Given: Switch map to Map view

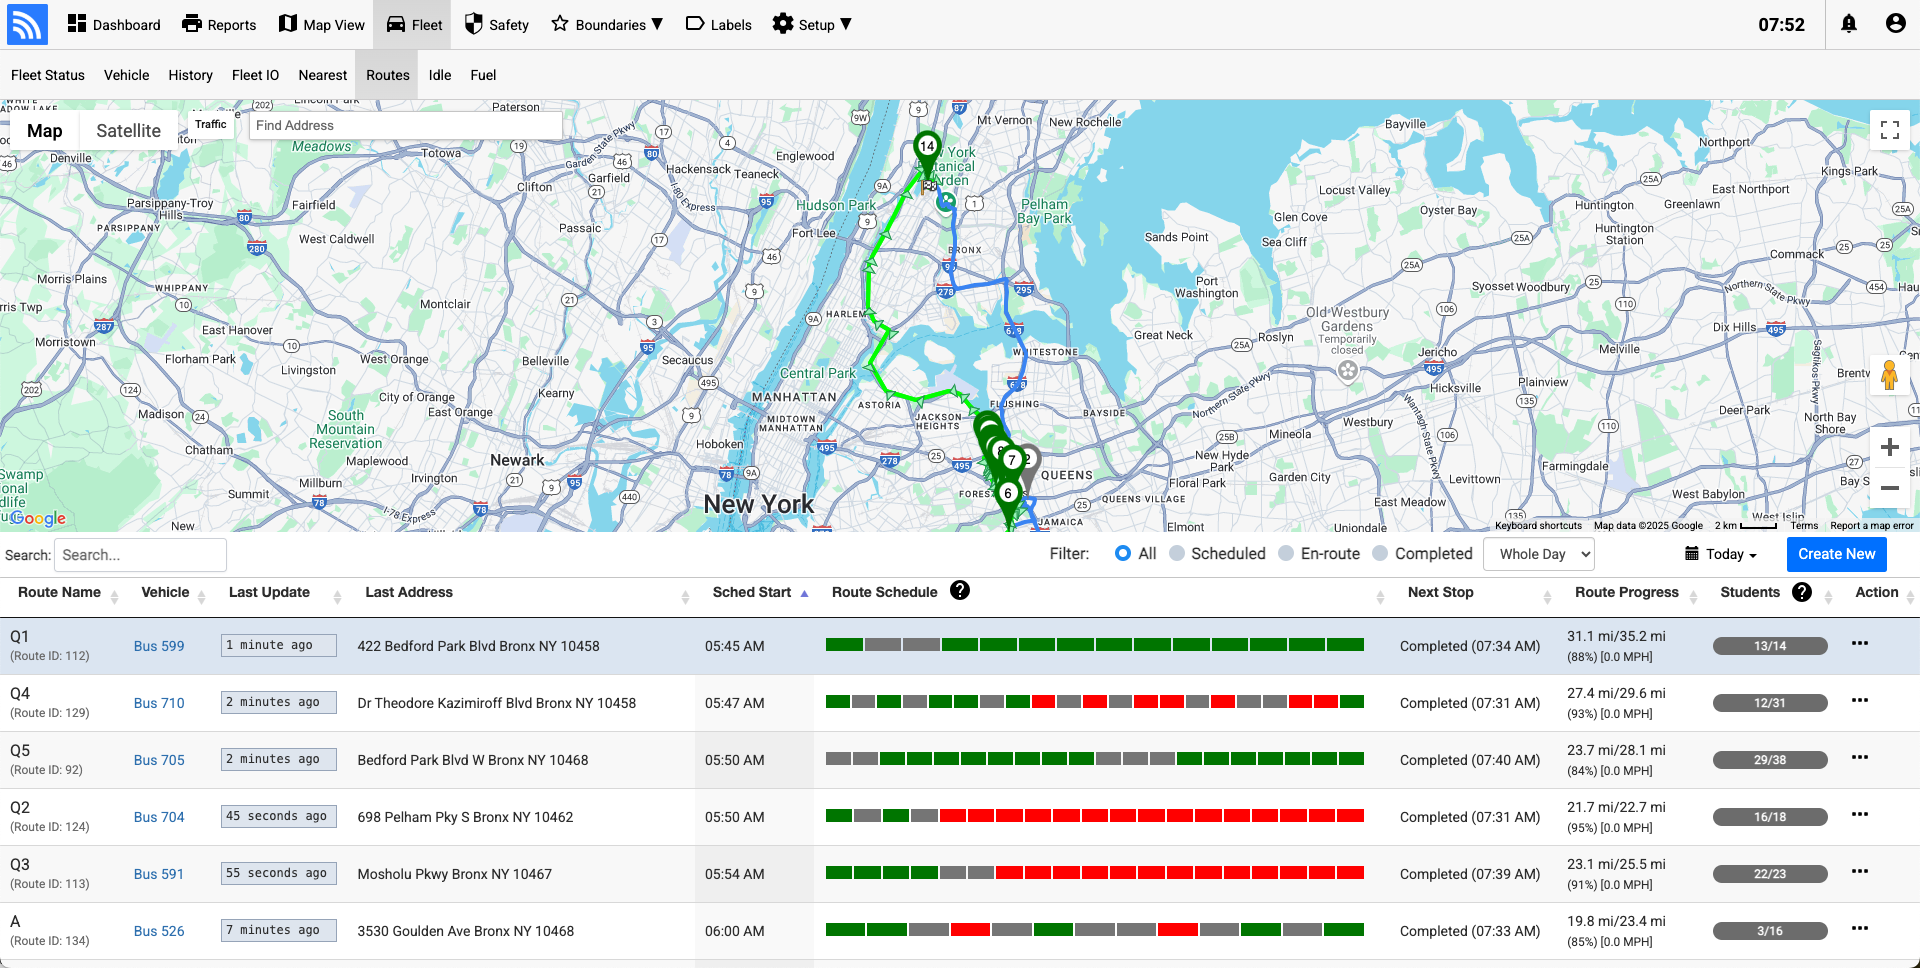Looking at the screenshot, I should (x=44, y=131).
